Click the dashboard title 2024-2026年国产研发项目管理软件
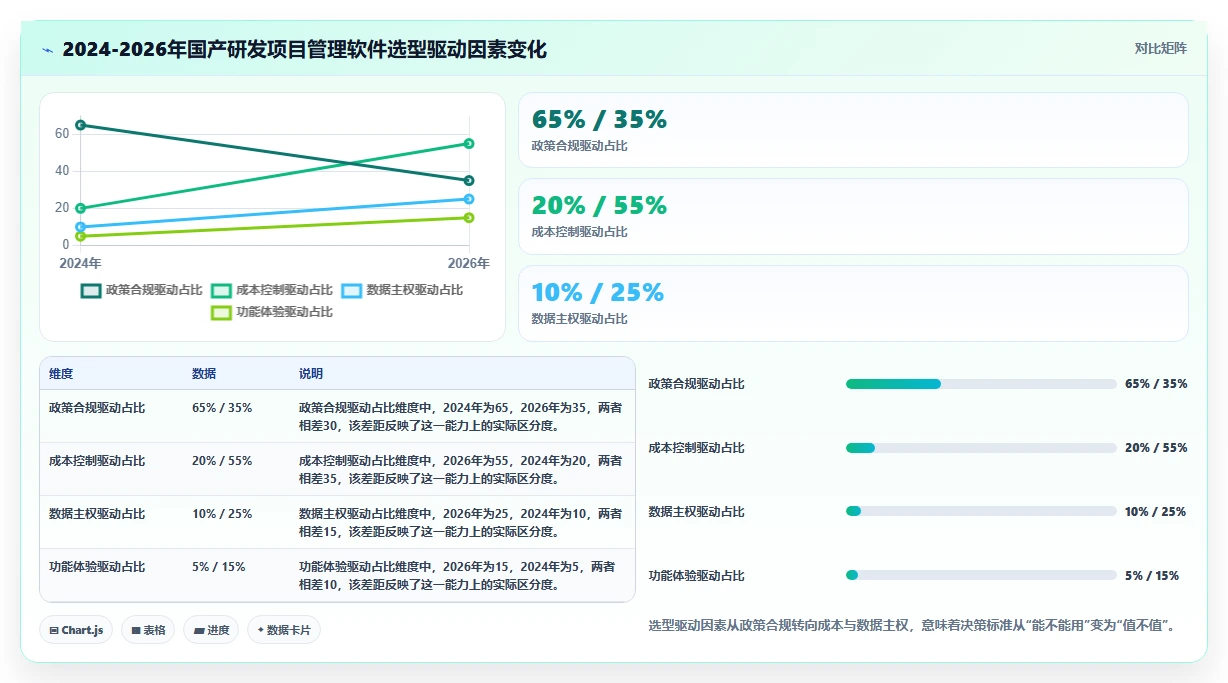Viewport: 1228px width, 683px height. coord(304,50)
